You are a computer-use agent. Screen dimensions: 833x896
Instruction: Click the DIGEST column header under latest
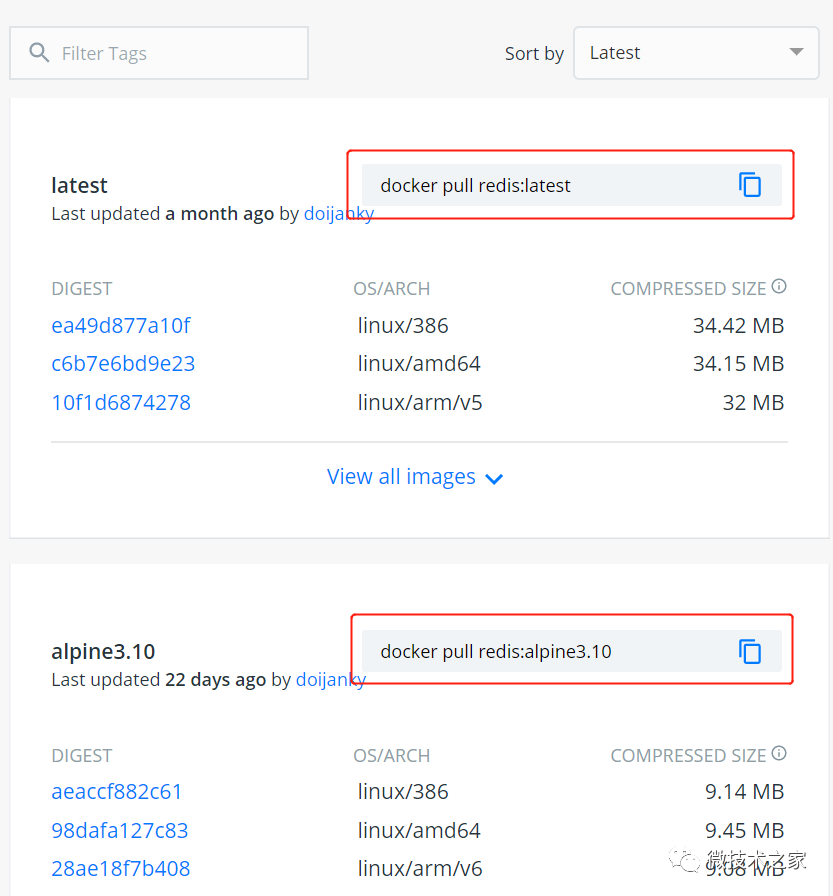pos(82,289)
